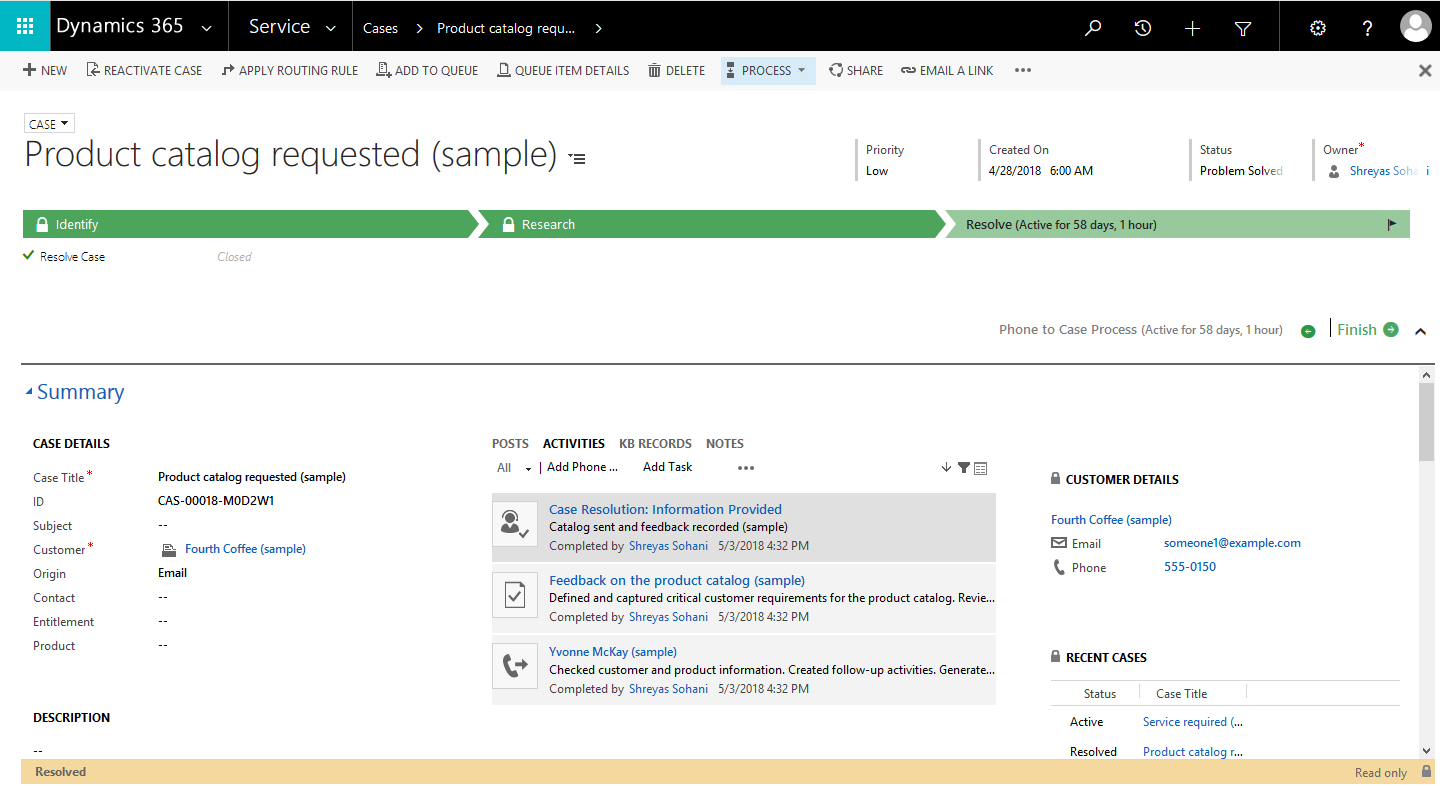This screenshot has width=1440, height=786.
Task: Click the previous stage green arrow
Action: (1308, 331)
